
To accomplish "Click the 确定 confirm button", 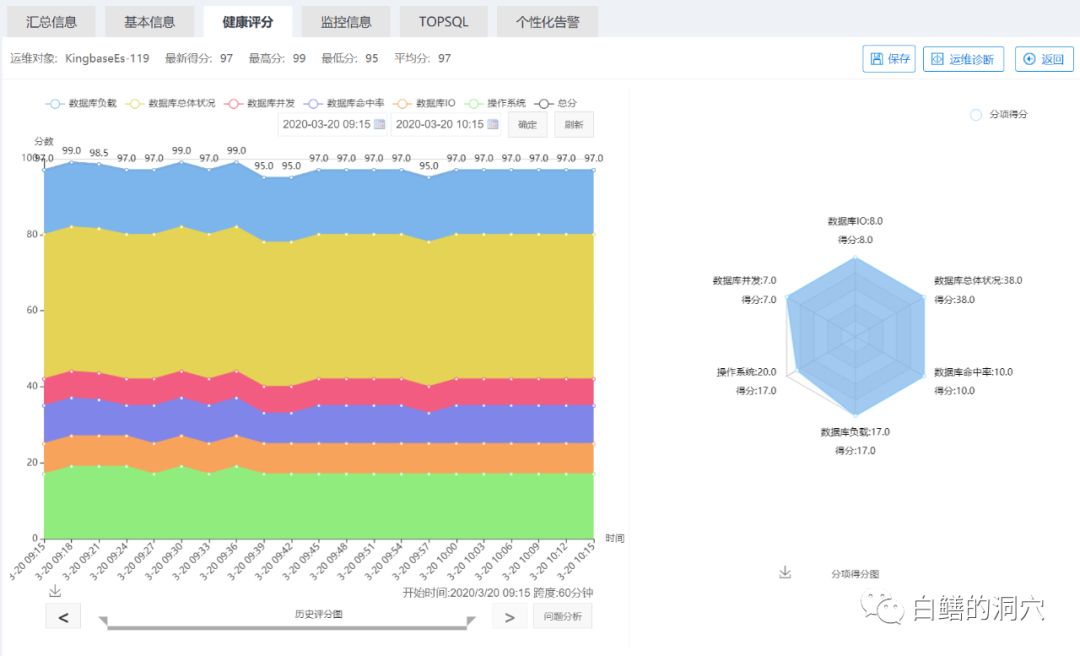I will coord(528,125).
